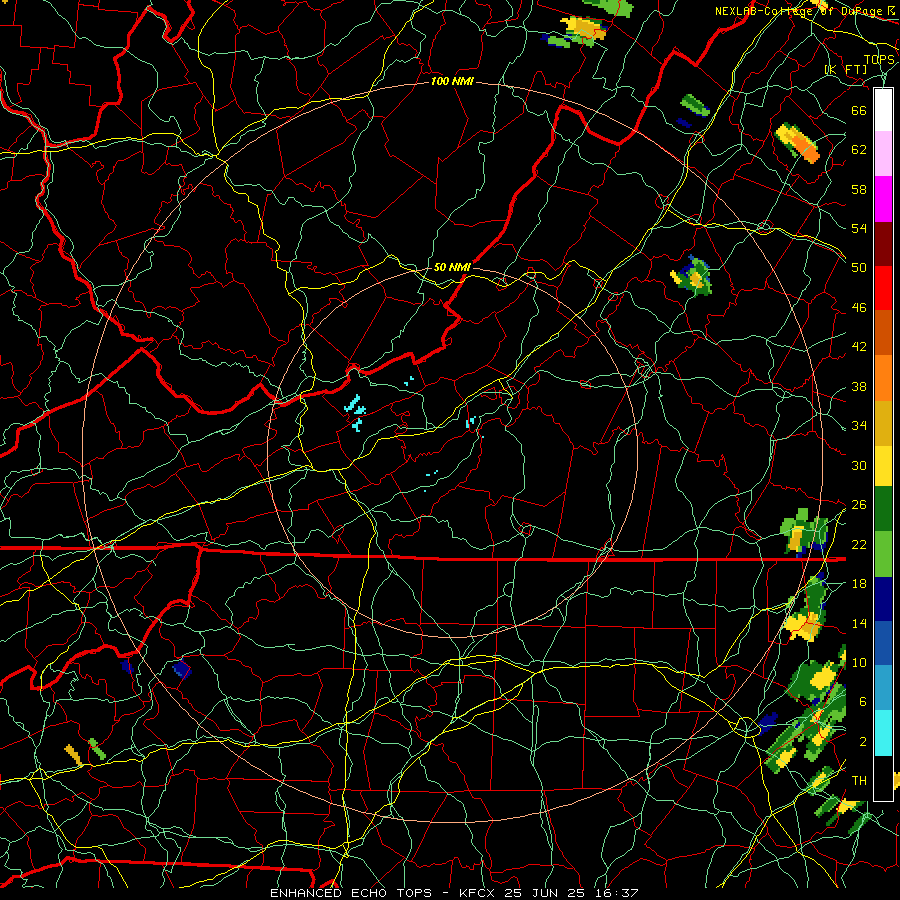This screenshot has height=900, width=900.
Task: Click the TOPS legend title
Action: point(879,59)
